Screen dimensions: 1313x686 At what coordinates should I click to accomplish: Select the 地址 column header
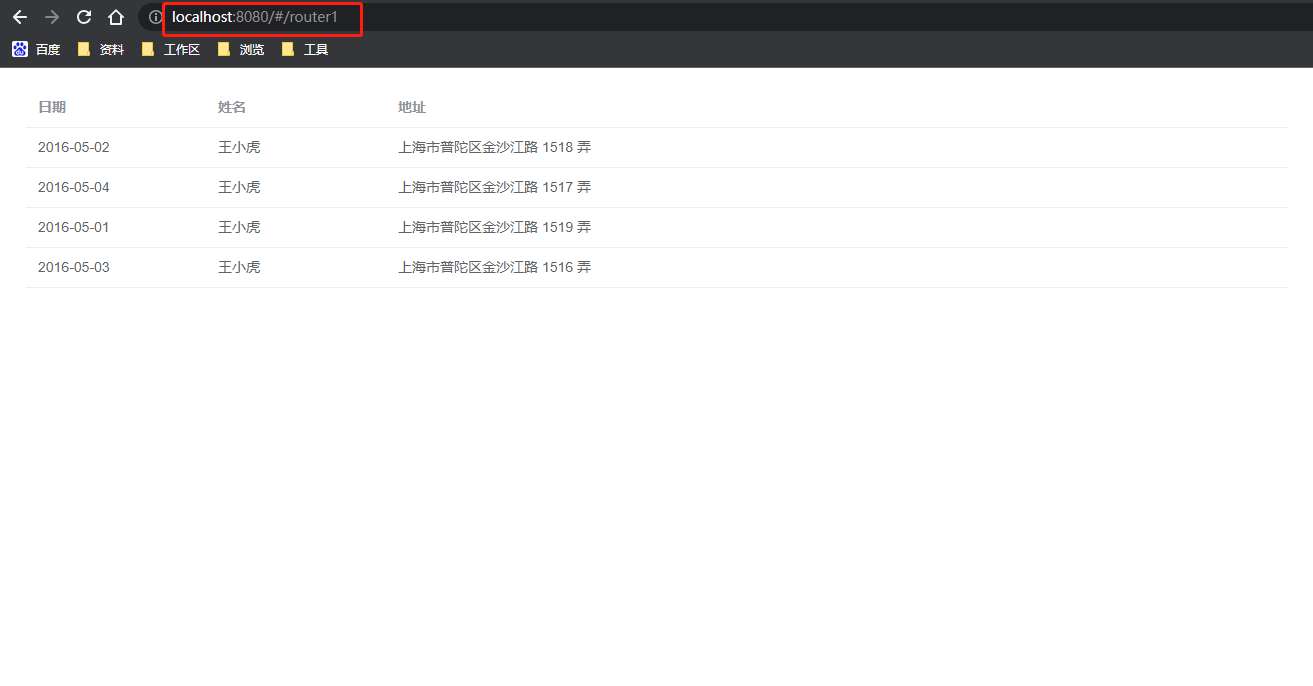(x=412, y=107)
